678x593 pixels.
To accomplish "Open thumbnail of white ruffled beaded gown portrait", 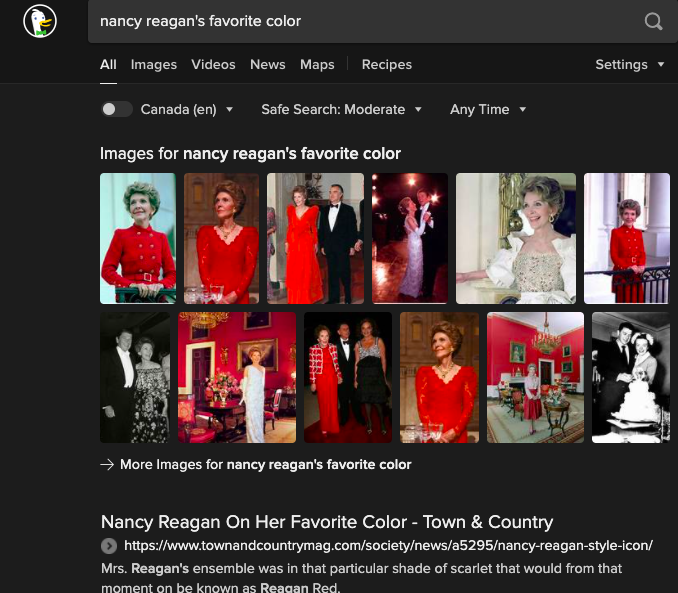I will point(516,238).
